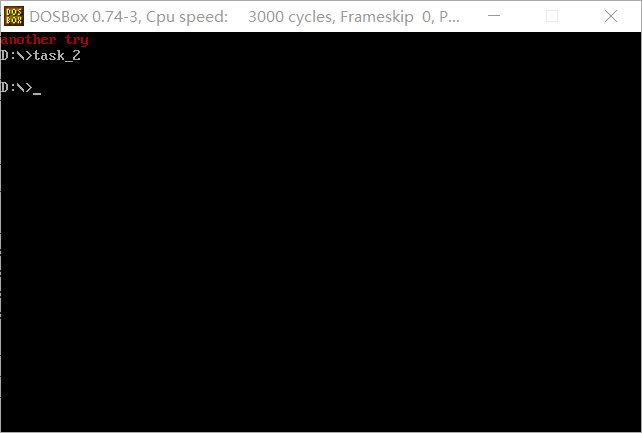Click the red word 'try'
Screen dimensions: 642x433
77,40
